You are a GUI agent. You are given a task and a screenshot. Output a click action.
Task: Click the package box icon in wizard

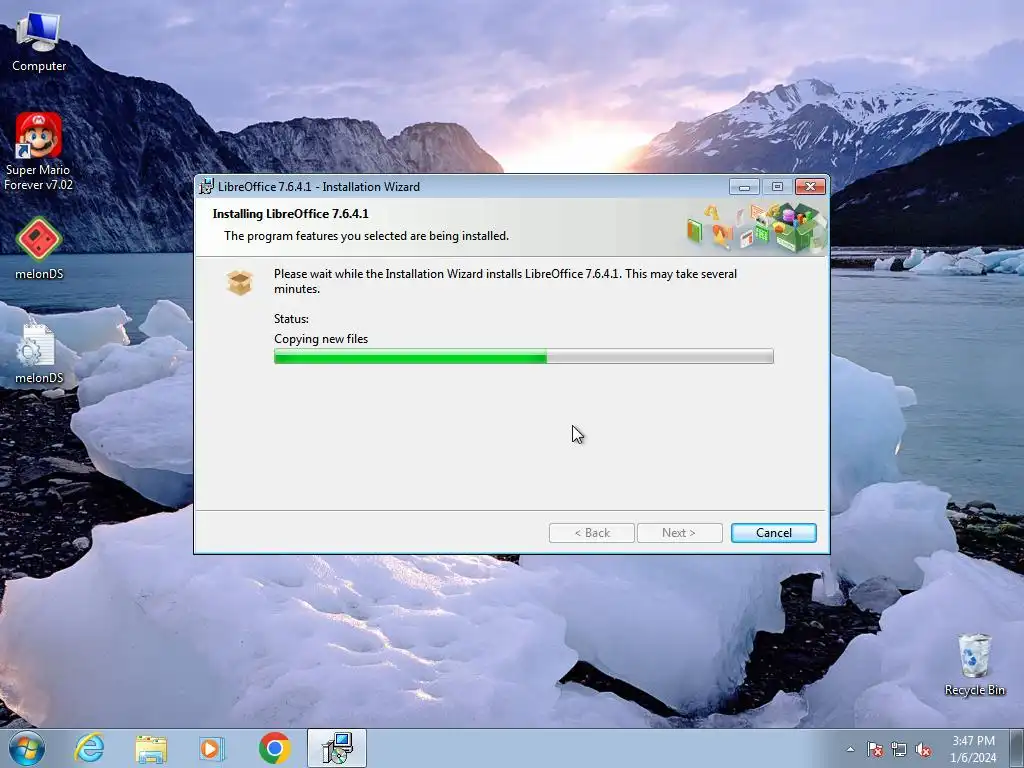point(240,283)
